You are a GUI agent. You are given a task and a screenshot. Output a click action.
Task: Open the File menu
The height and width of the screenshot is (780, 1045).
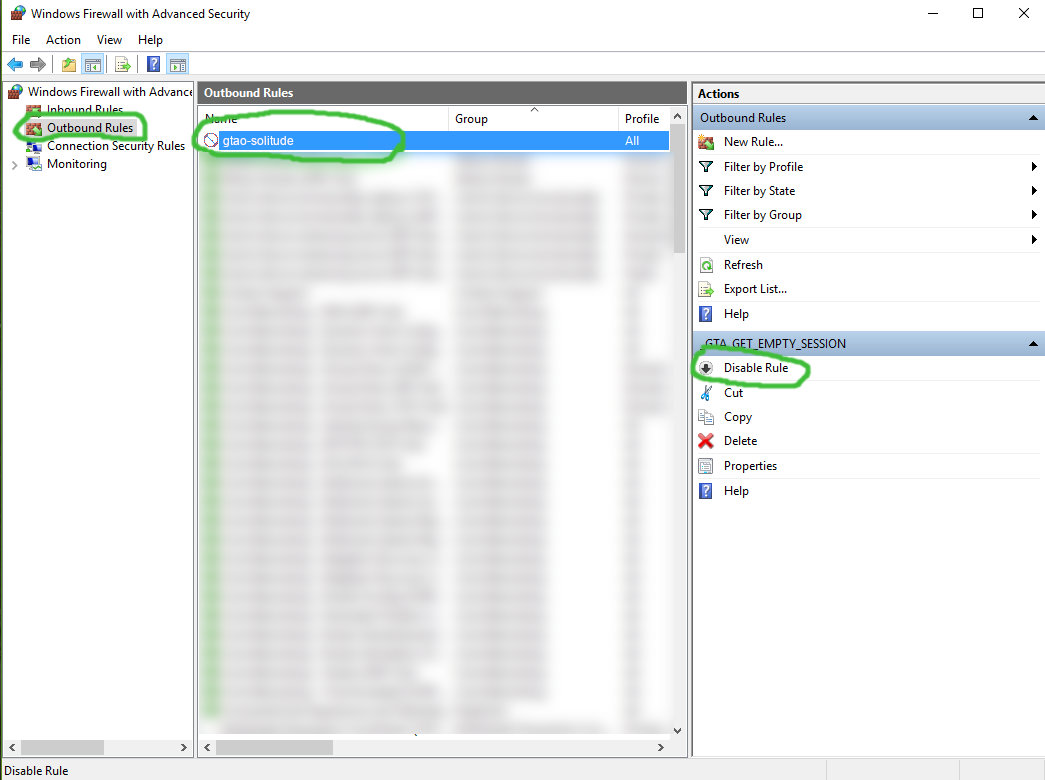point(21,40)
